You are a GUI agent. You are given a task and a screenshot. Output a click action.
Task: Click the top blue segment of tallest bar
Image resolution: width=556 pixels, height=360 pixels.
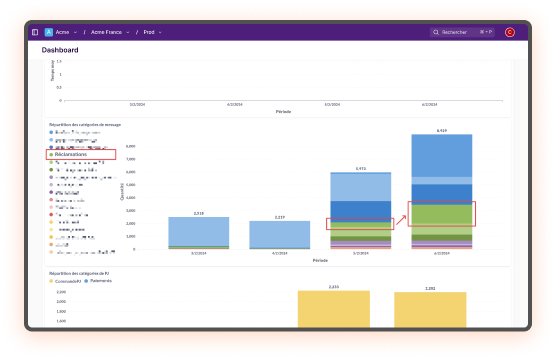point(441,155)
